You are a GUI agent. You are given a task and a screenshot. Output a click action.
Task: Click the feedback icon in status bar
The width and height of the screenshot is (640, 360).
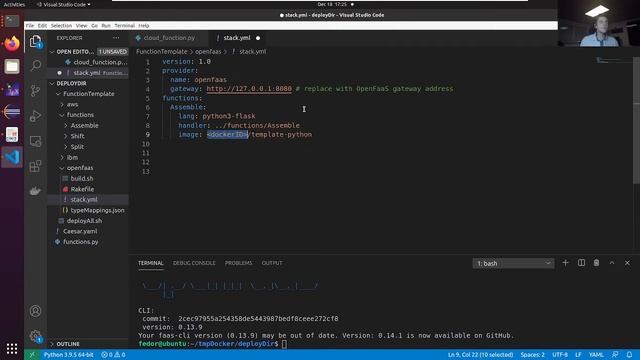615,355
